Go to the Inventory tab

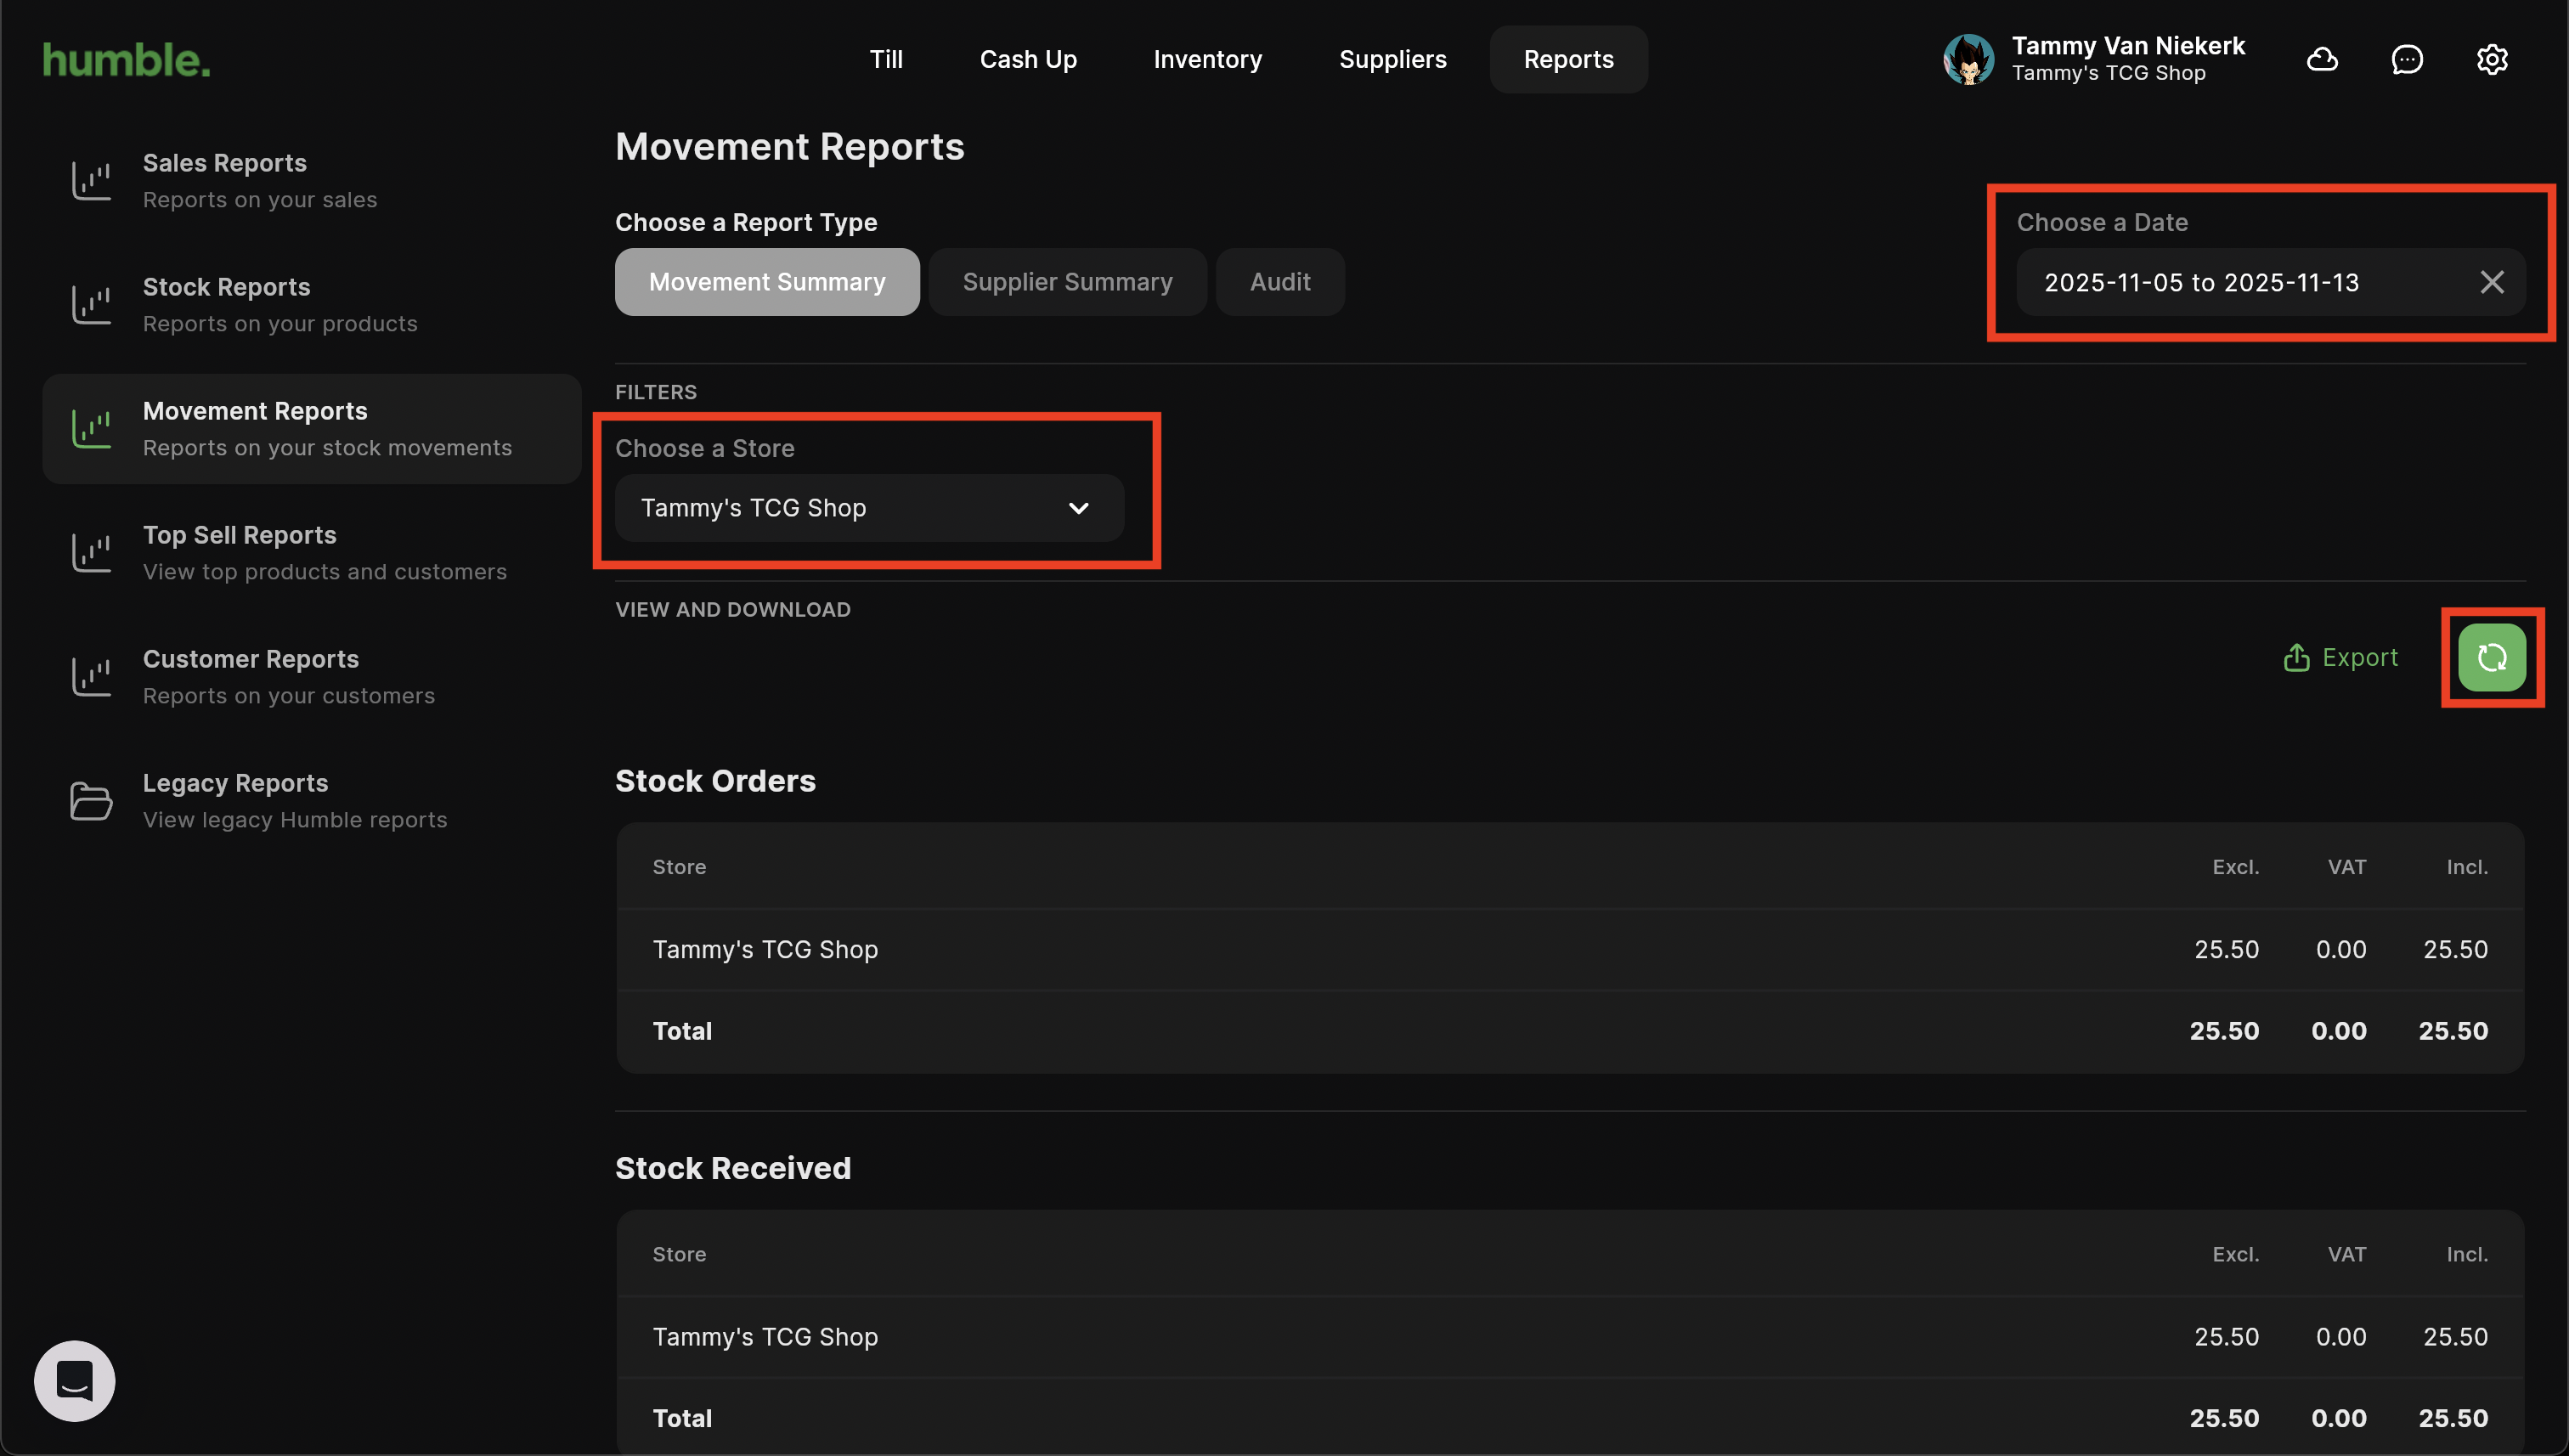tap(1207, 59)
